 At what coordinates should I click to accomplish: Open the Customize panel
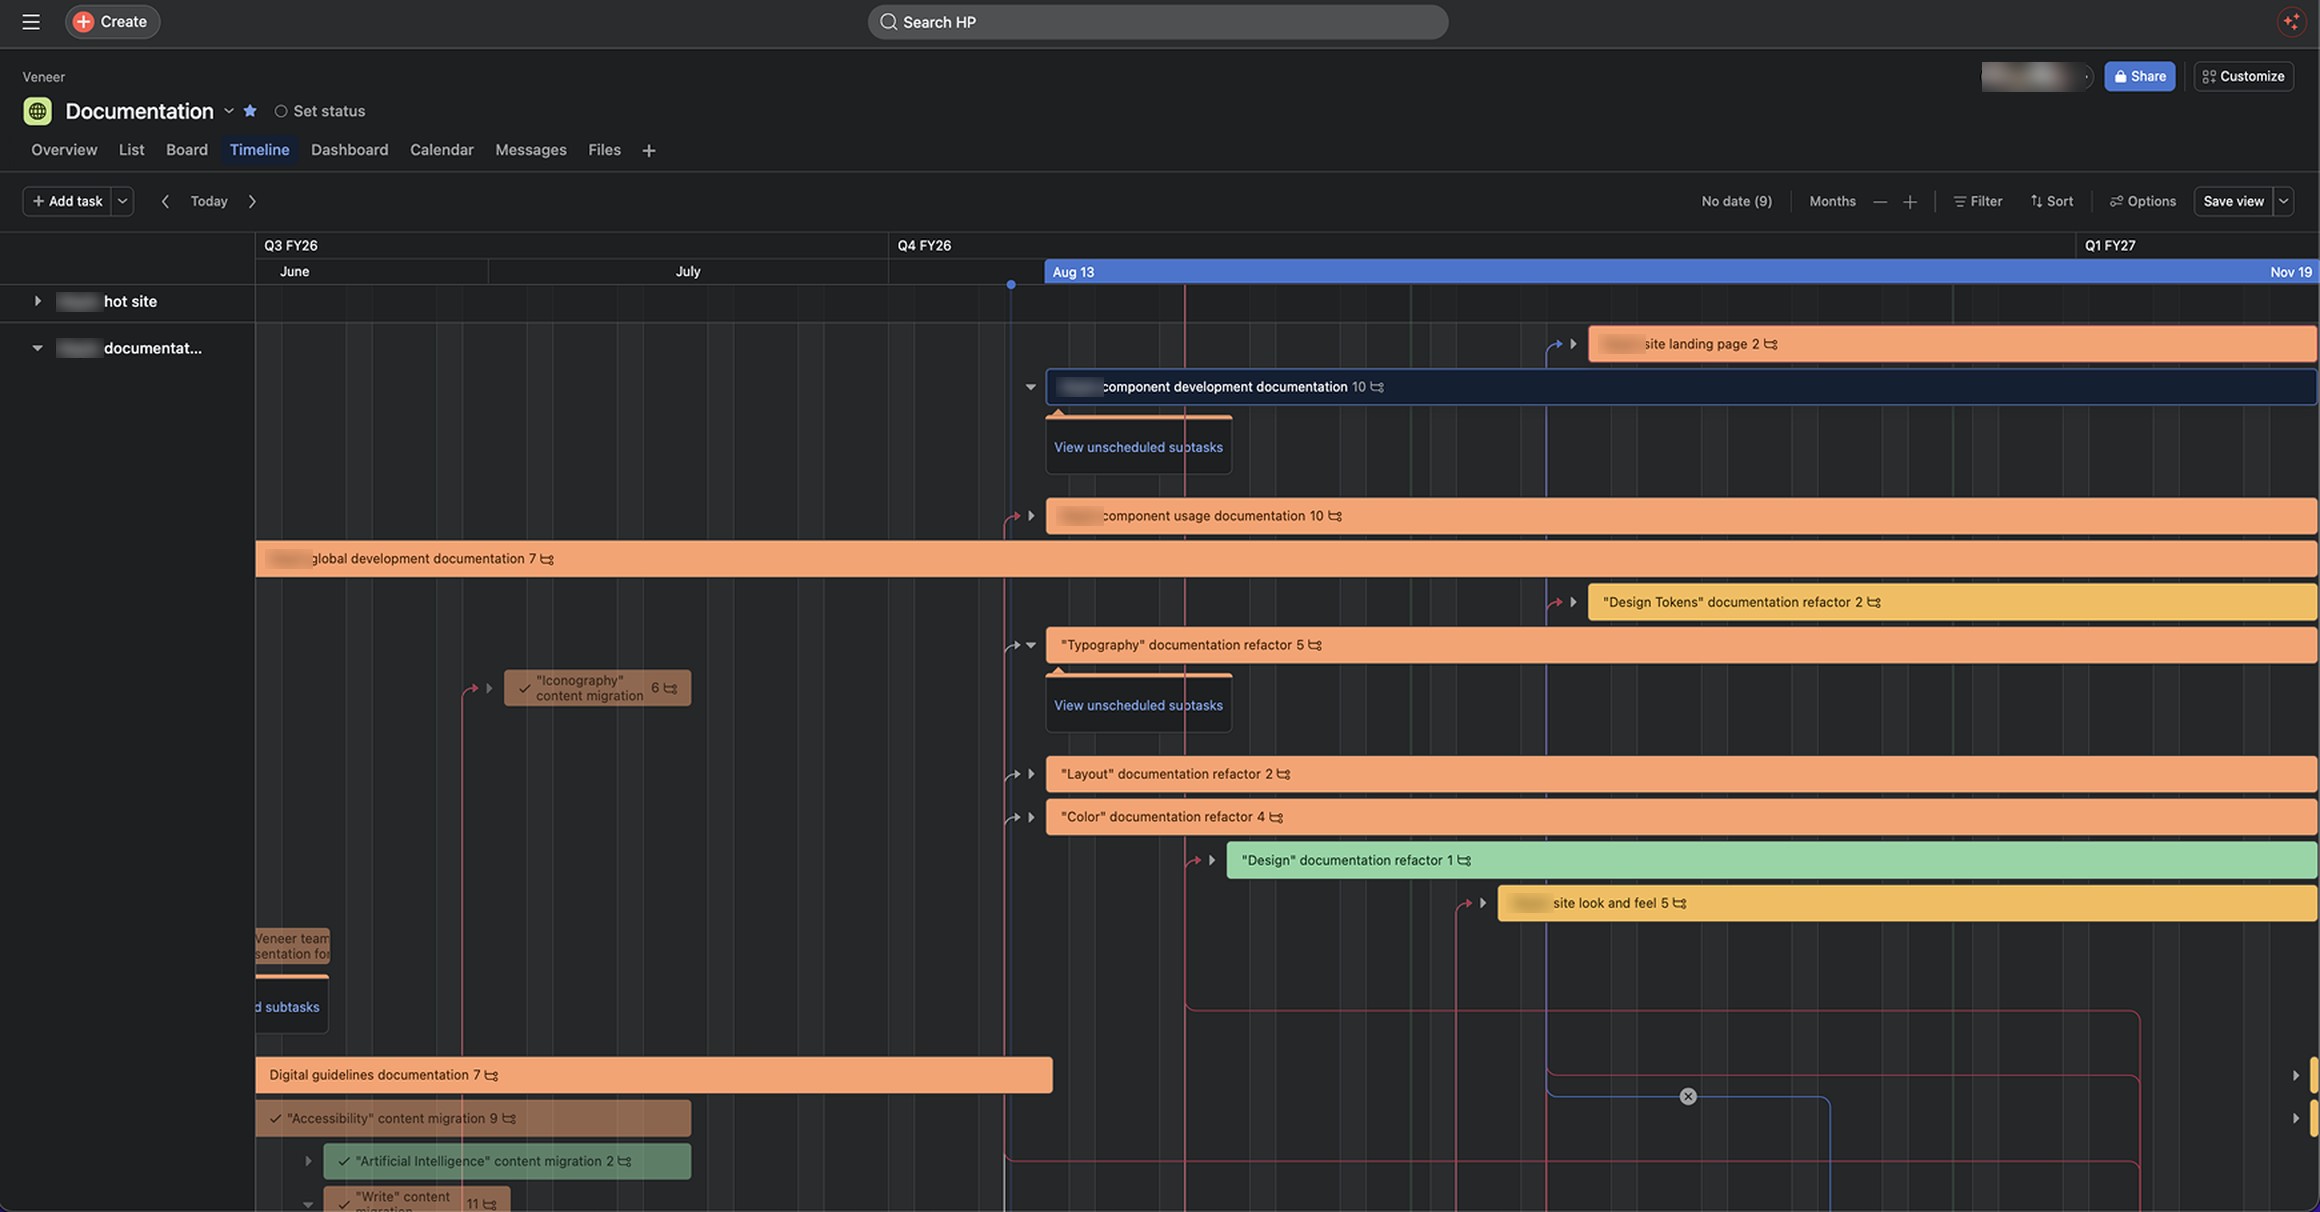[x=2243, y=76]
